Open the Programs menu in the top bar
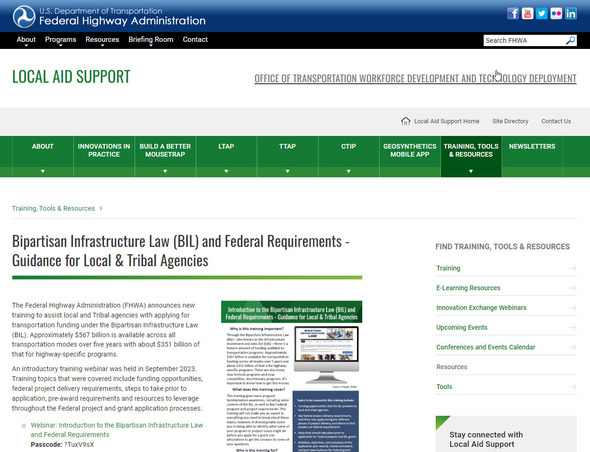The height and width of the screenshot is (452, 590). pos(60,40)
